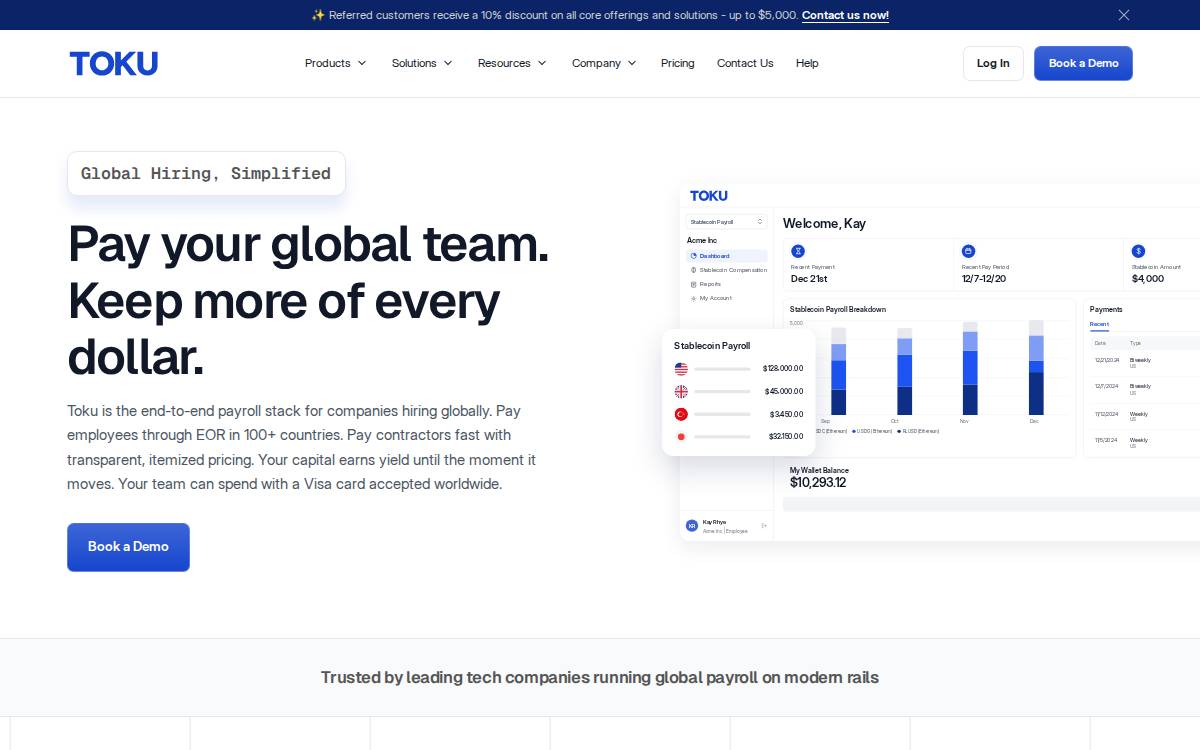Click the '12/7-12/20' pay period value
The height and width of the screenshot is (750, 1200).
[x=984, y=279]
